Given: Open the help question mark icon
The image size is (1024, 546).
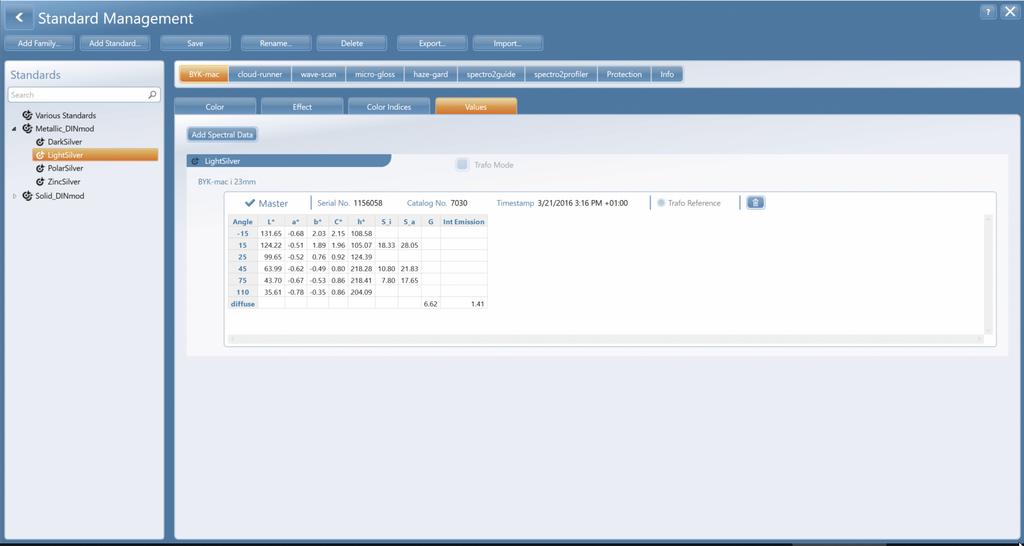Looking at the screenshot, I should click(988, 12).
